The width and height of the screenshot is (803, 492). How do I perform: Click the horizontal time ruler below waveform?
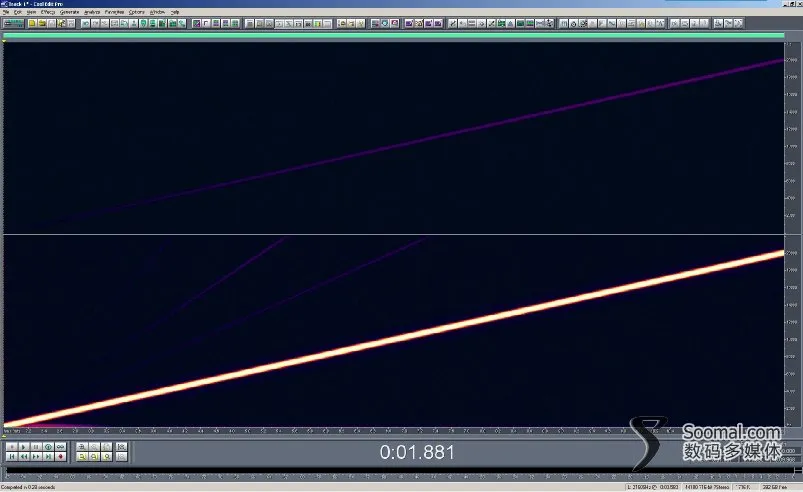click(x=393, y=431)
